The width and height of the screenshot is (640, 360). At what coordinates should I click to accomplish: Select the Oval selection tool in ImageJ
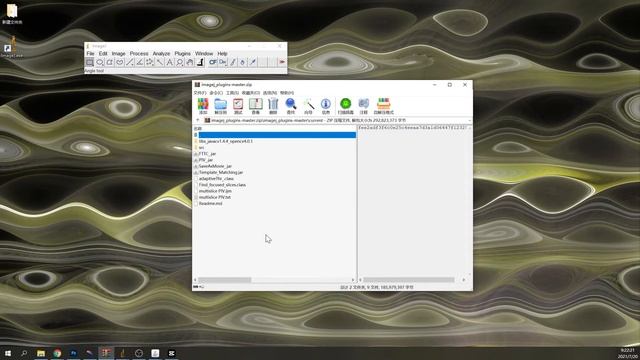100,62
